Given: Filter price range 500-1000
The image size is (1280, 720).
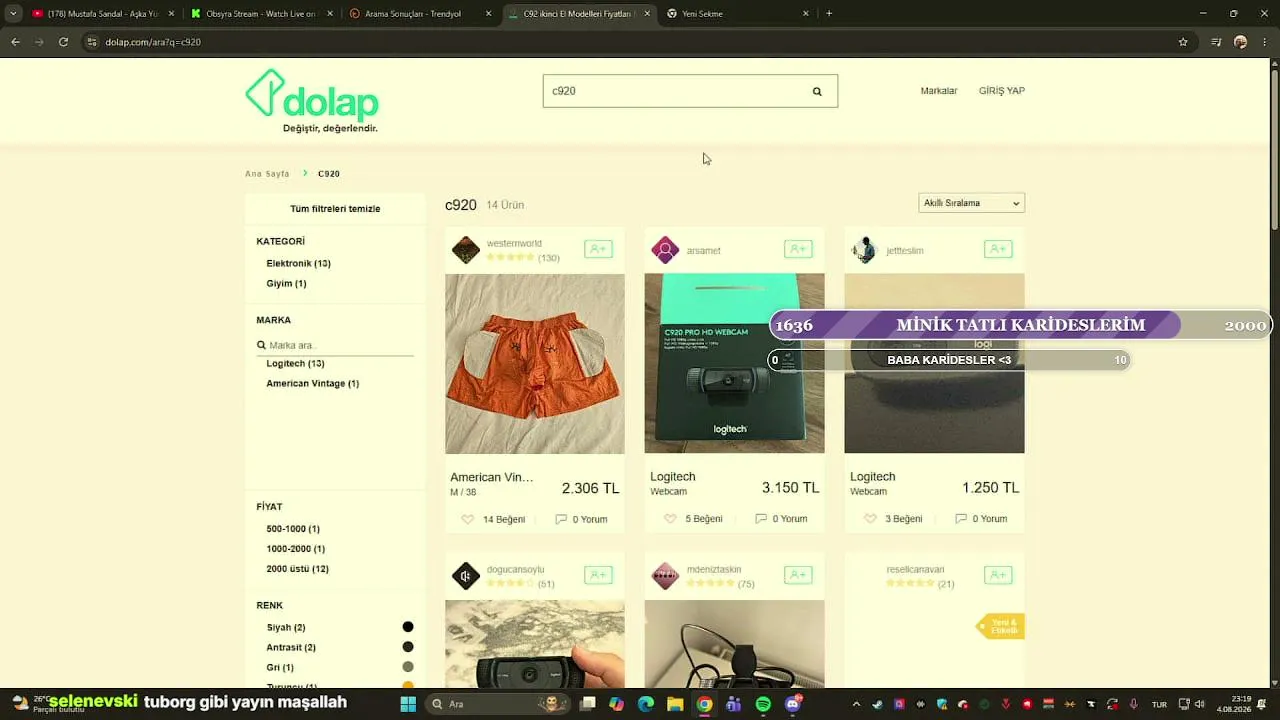Looking at the screenshot, I should (293, 529).
